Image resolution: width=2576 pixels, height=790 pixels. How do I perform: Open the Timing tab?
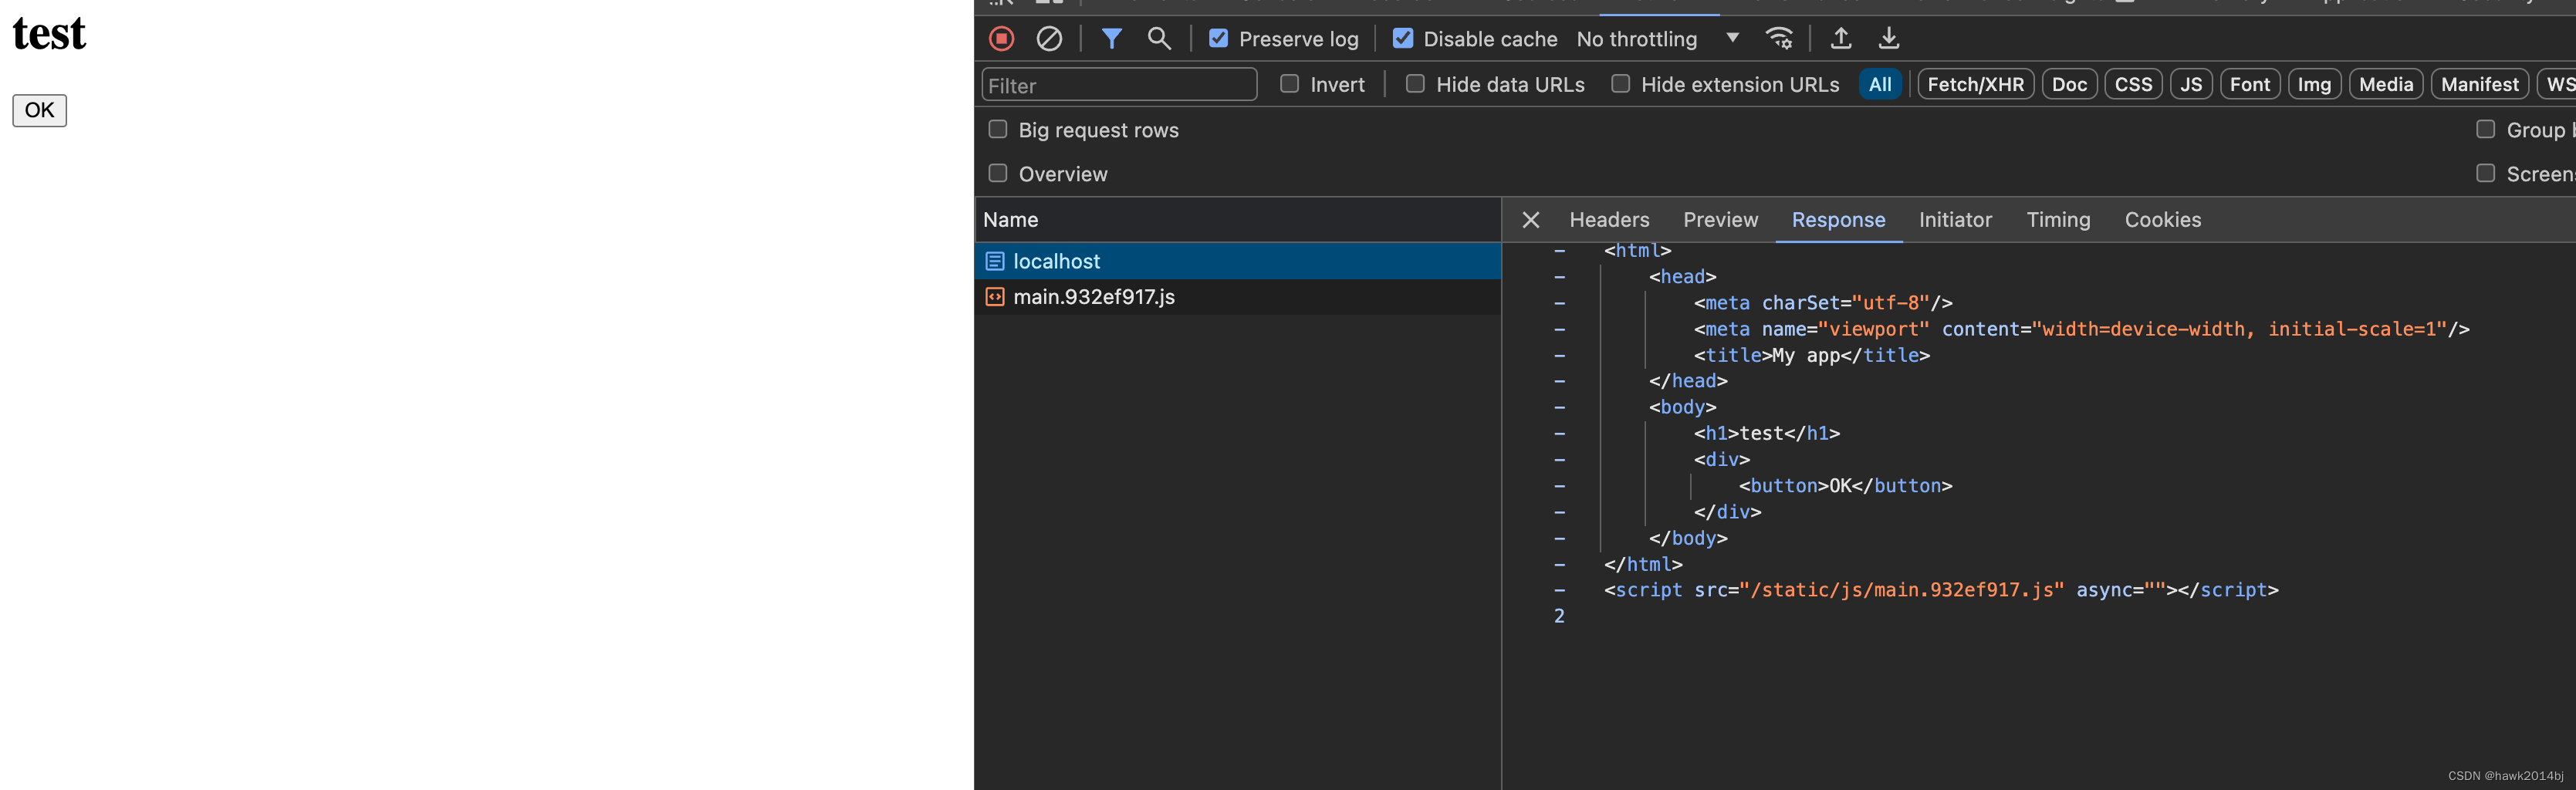tap(2058, 220)
